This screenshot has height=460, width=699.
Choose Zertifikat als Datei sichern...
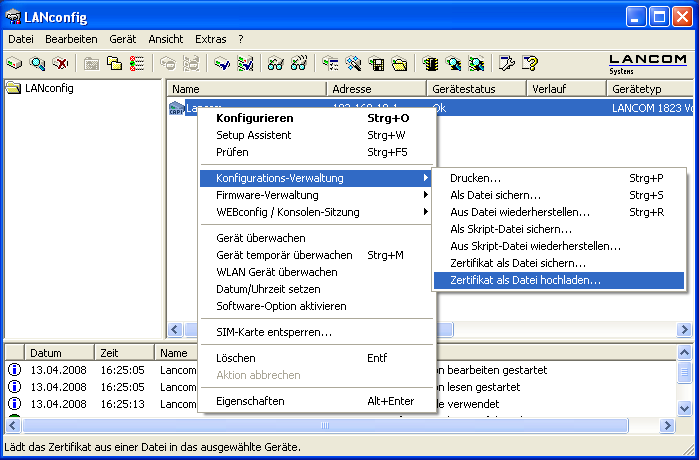(559, 263)
